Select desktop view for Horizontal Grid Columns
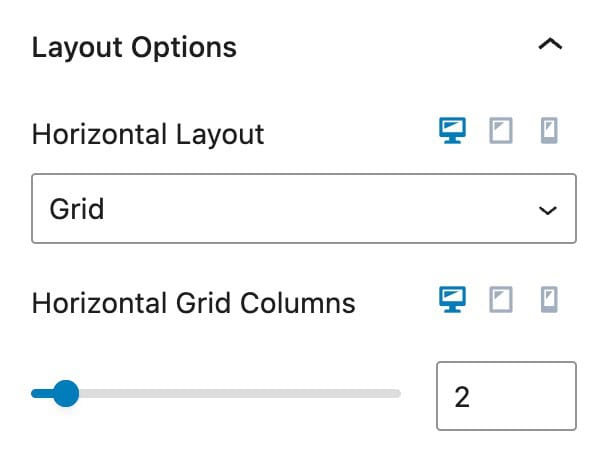Screen dimensions: 608x464 click(453, 299)
